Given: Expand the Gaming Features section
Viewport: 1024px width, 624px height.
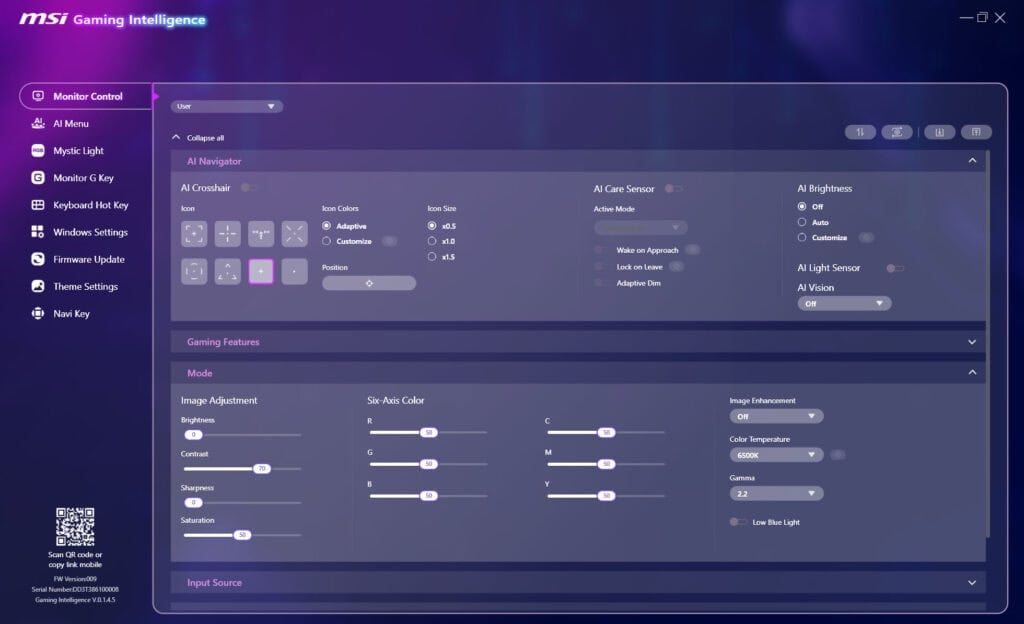Looking at the screenshot, I should pyautogui.click(x=578, y=342).
